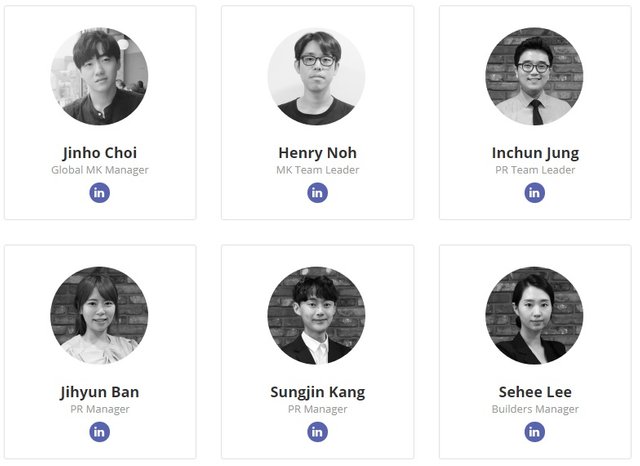The image size is (640, 466).
Task: Click the Builders Manager title text
Action: pos(535,409)
